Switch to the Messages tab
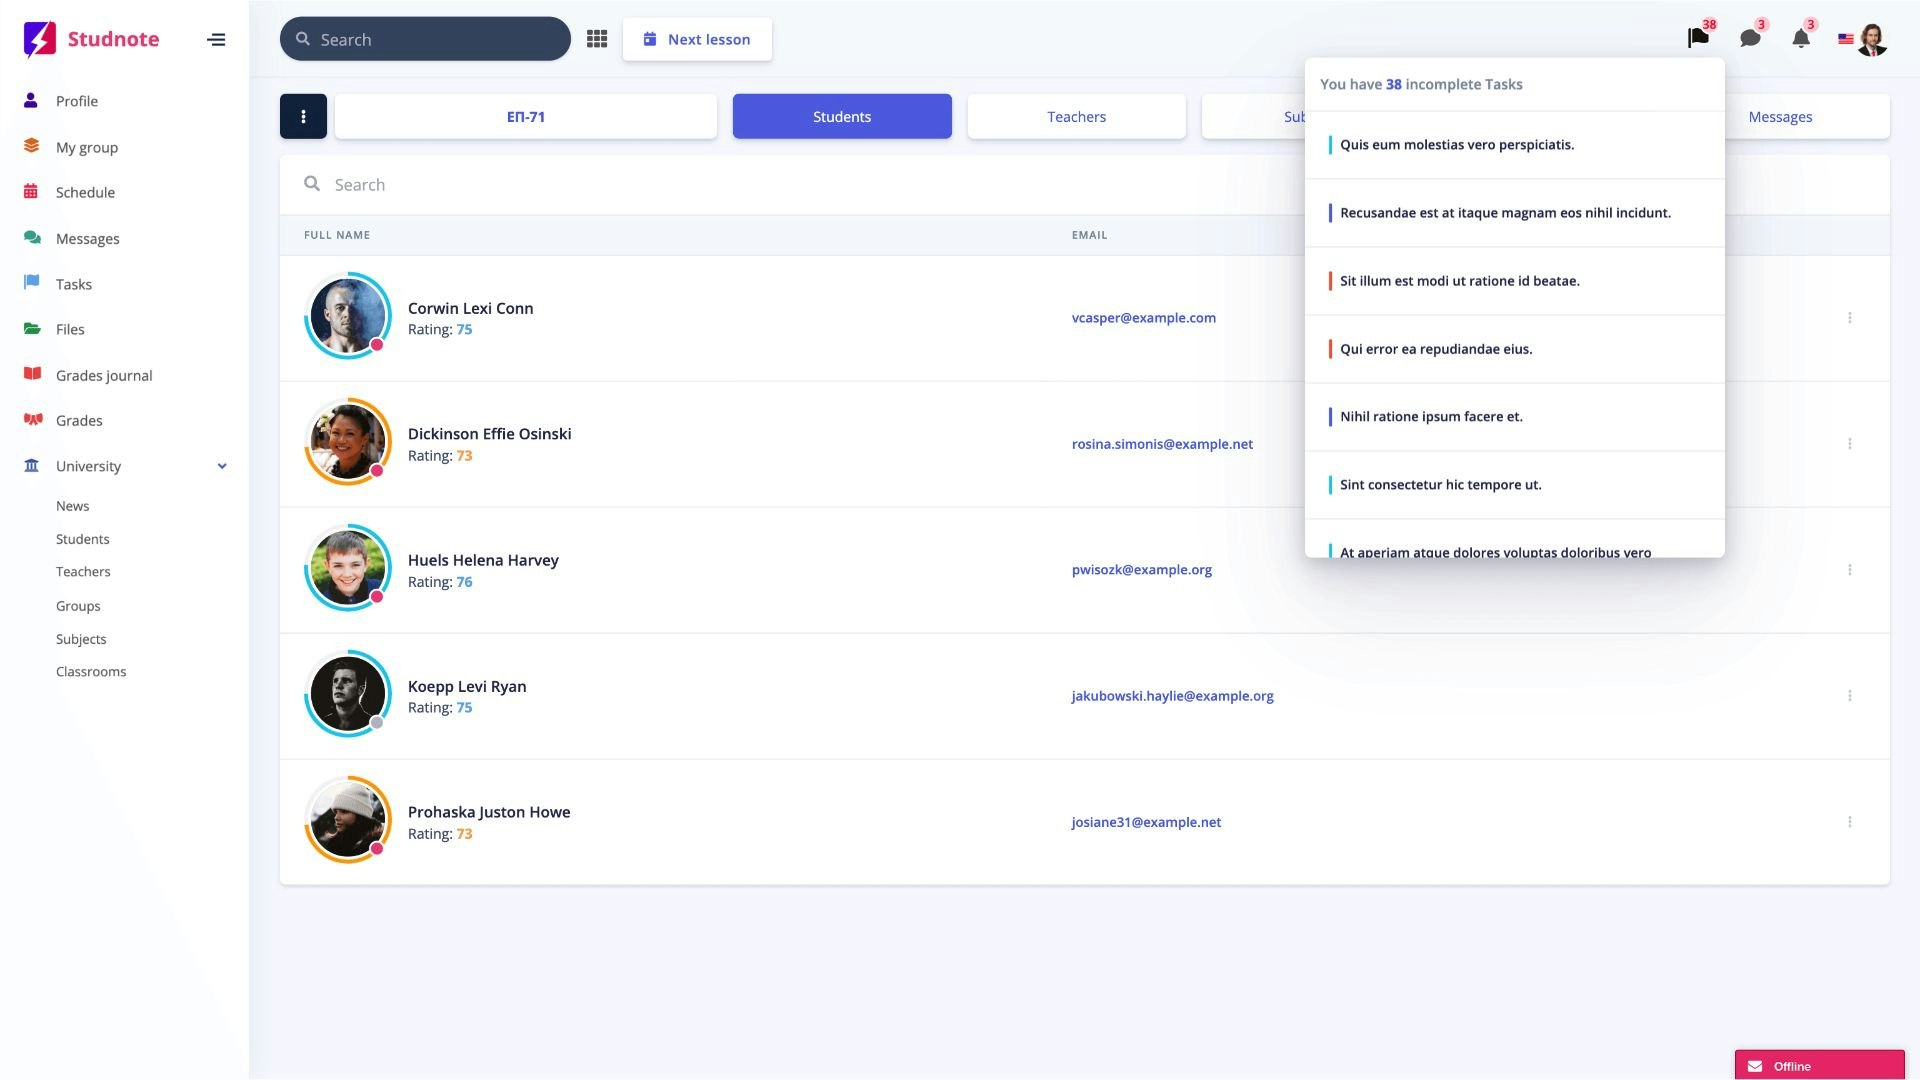The width and height of the screenshot is (1920, 1080). tap(1780, 116)
